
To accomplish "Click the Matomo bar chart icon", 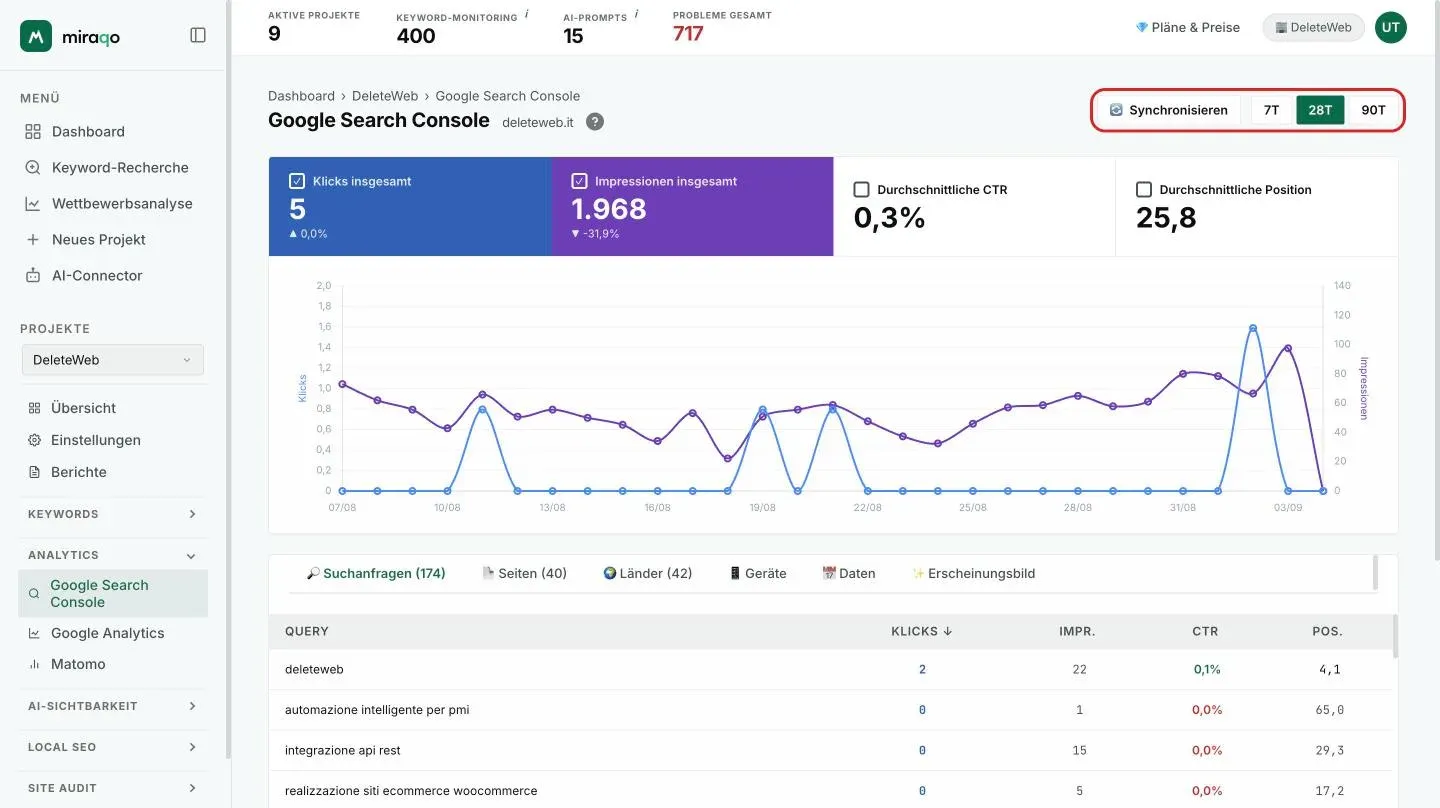I will click(x=34, y=664).
